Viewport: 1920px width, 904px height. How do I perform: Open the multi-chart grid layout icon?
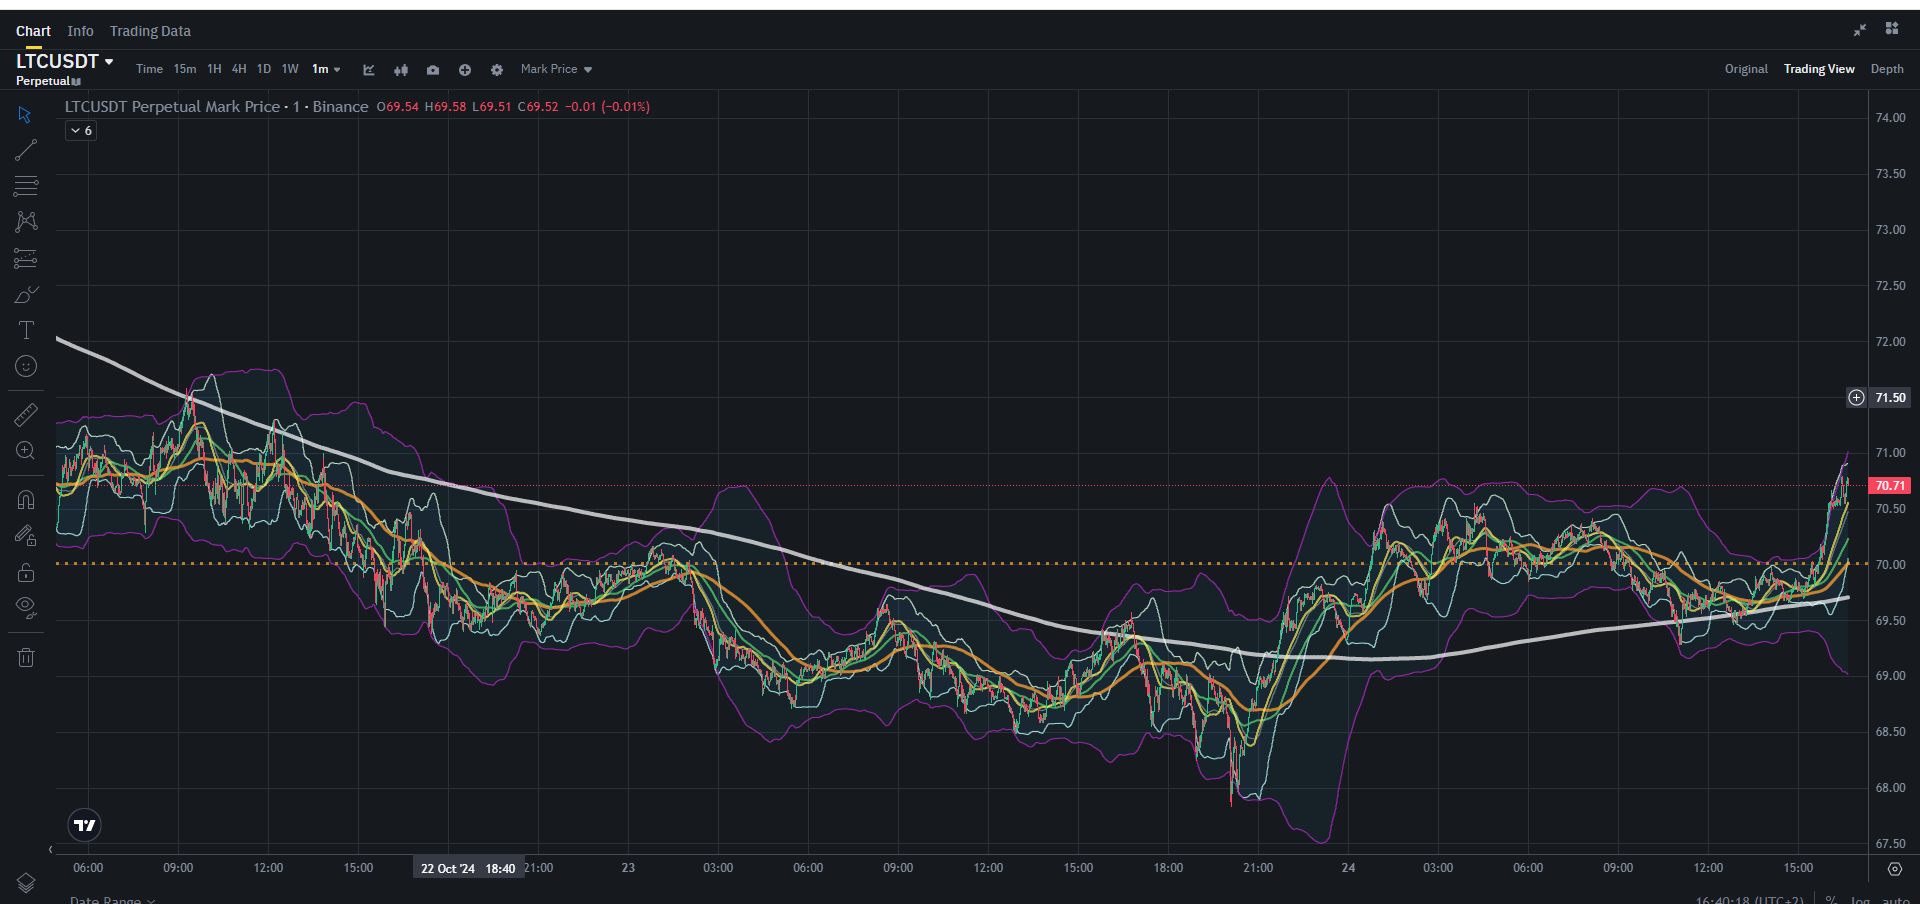pyautogui.click(x=1892, y=29)
